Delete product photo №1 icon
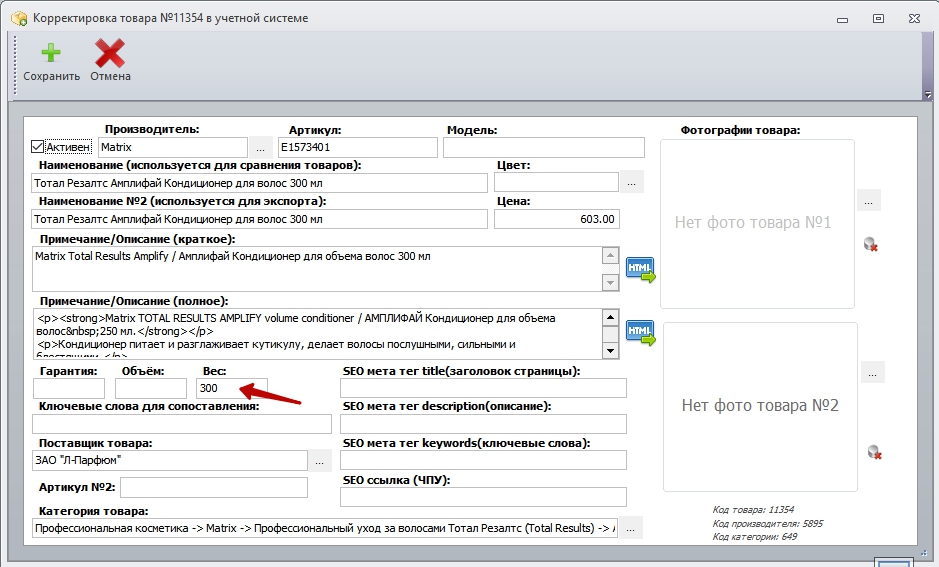Viewport: 939px width, 567px height. click(871, 244)
